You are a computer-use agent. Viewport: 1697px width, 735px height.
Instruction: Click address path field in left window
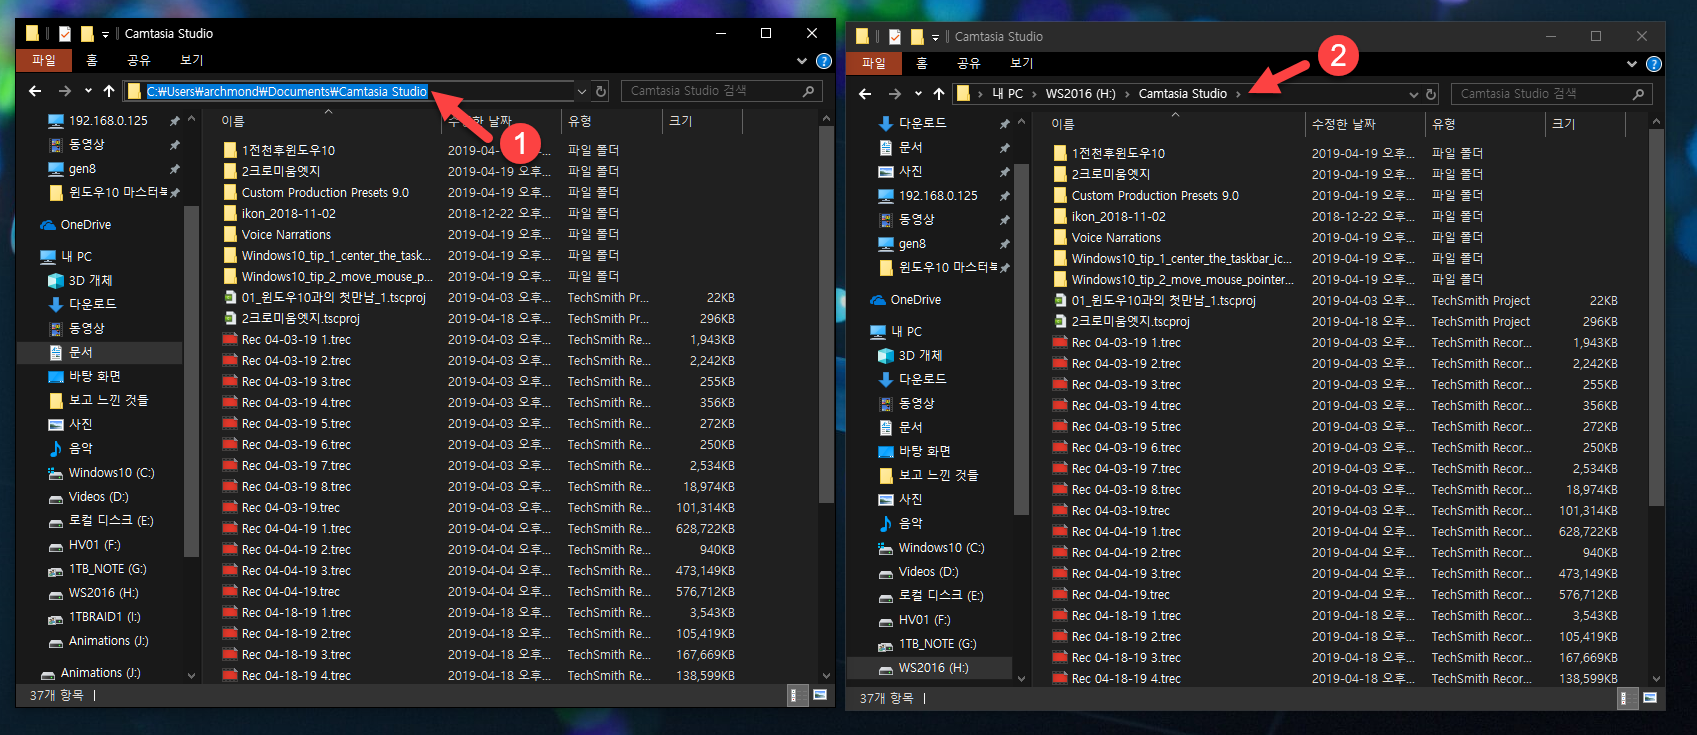point(349,91)
